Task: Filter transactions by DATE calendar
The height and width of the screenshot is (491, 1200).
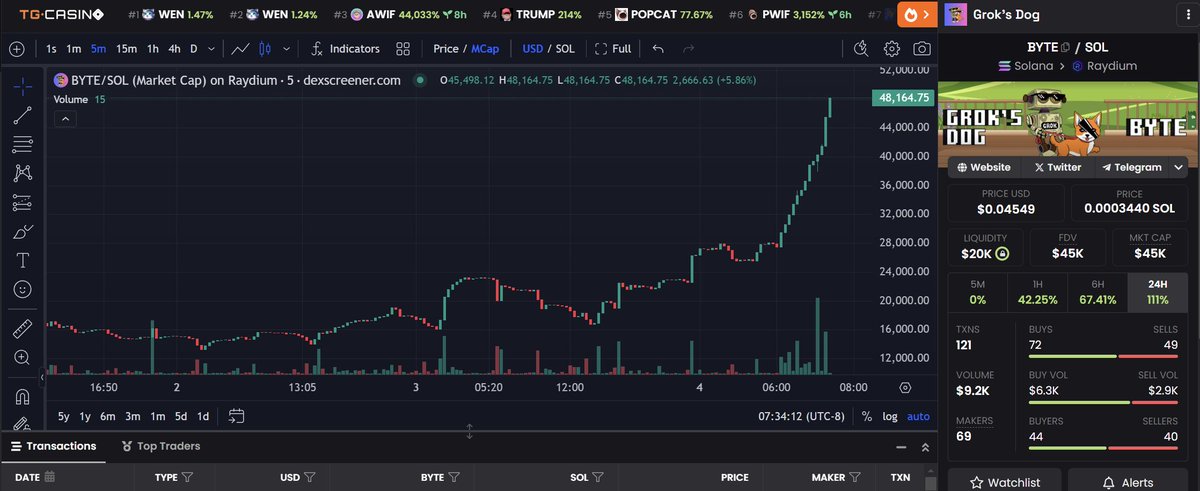Action: pyautogui.click(x=49, y=478)
